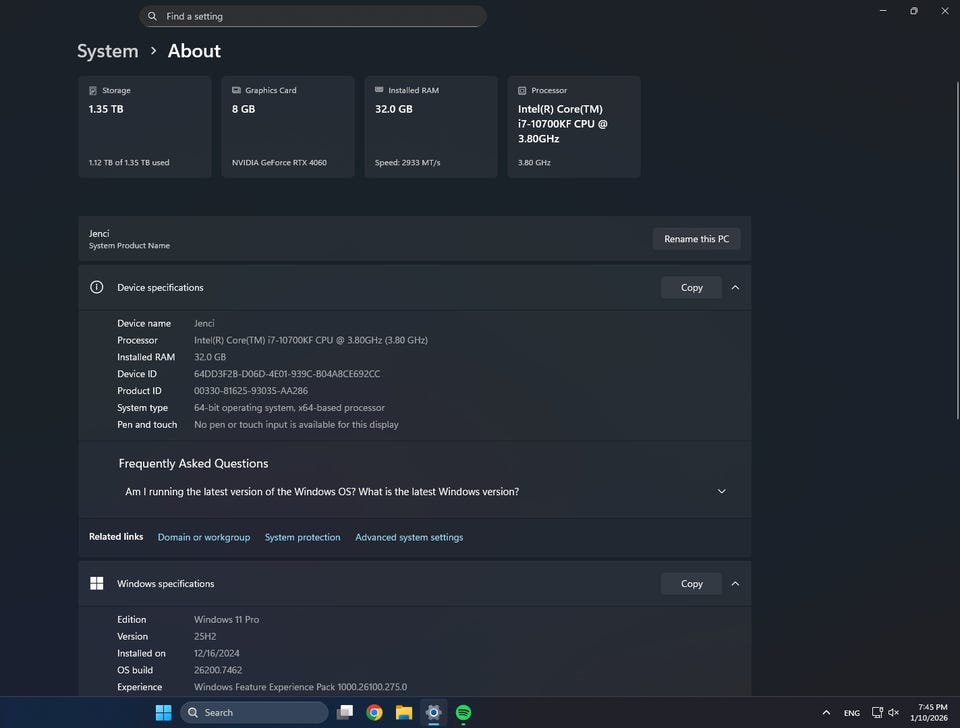The image size is (960, 728).
Task: Click the Device specifications info icon
Action: click(x=97, y=287)
